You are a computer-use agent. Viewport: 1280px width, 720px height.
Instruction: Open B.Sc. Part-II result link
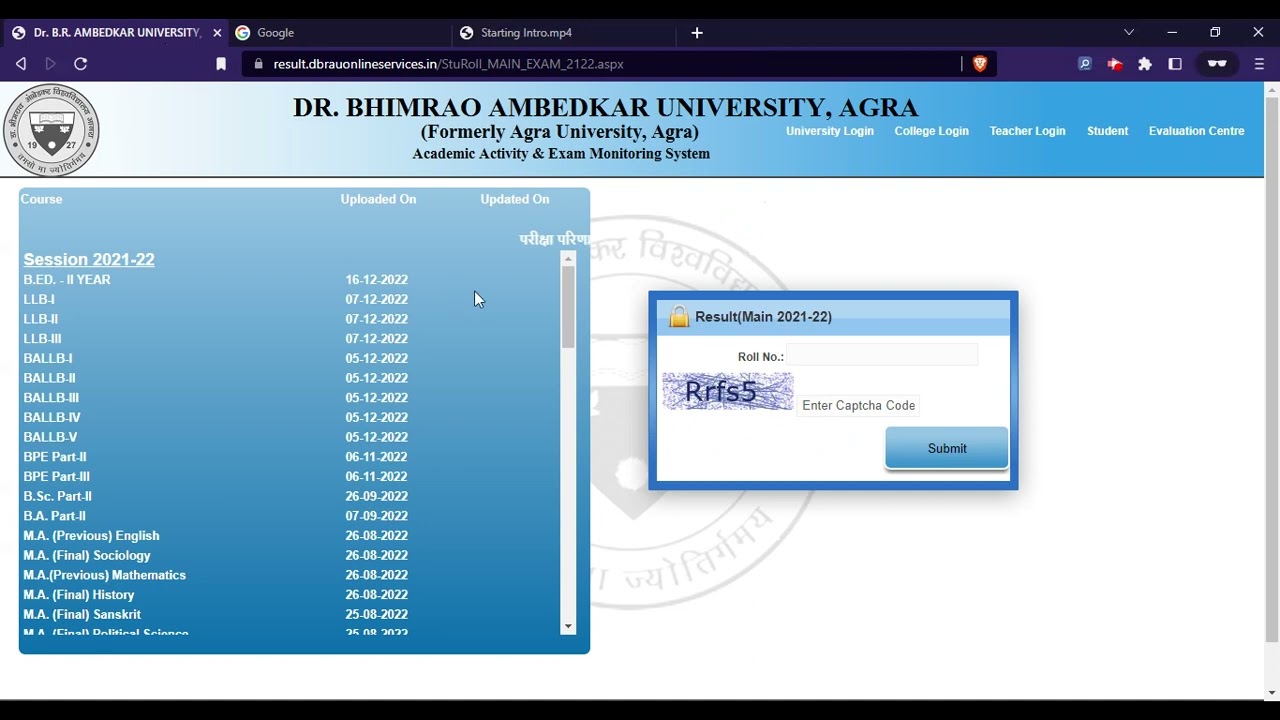click(x=58, y=496)
